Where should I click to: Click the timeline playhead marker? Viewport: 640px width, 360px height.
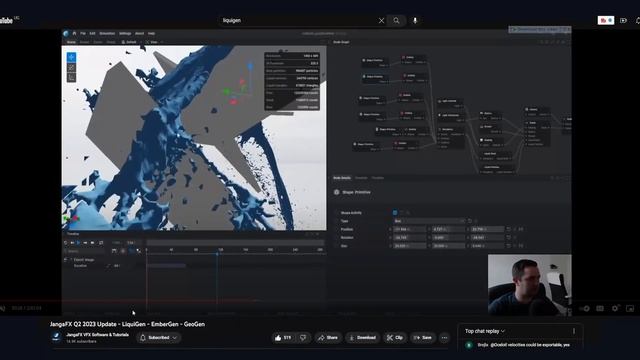pyautogui.click(x=217, y=254)
